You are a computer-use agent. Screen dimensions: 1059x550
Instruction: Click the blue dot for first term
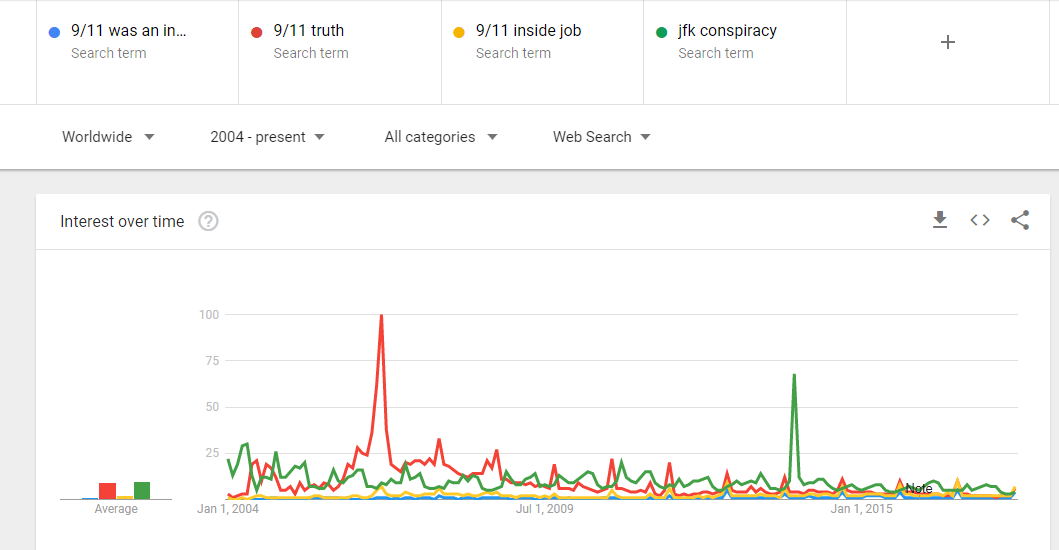pyautogui.click(x=54, y=32)
